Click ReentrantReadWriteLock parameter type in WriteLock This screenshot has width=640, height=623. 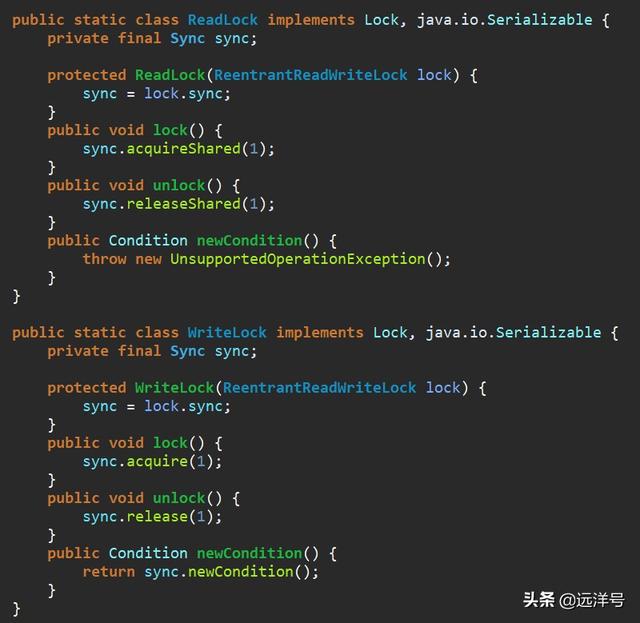click(319, 387)
